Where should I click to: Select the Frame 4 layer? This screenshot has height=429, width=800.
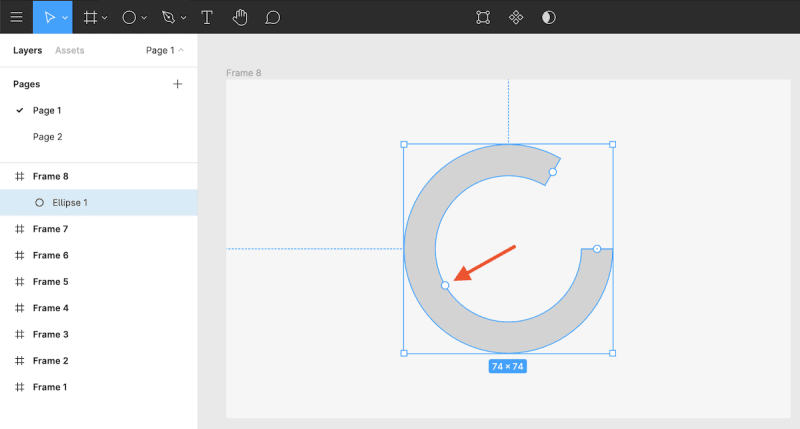[x=98, y=308]
